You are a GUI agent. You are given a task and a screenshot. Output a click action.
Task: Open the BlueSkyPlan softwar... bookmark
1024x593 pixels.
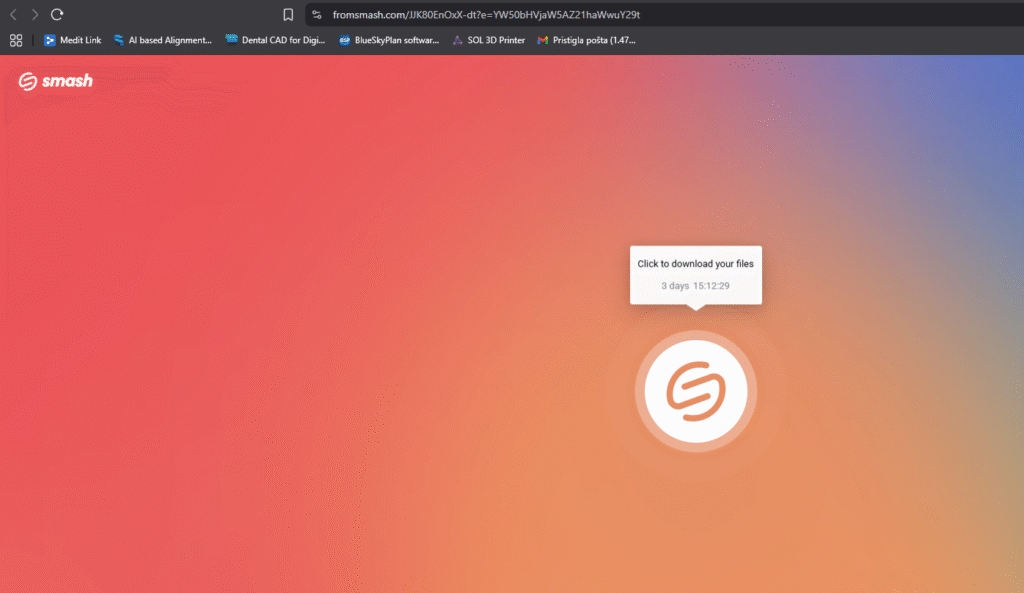point(389,40)
